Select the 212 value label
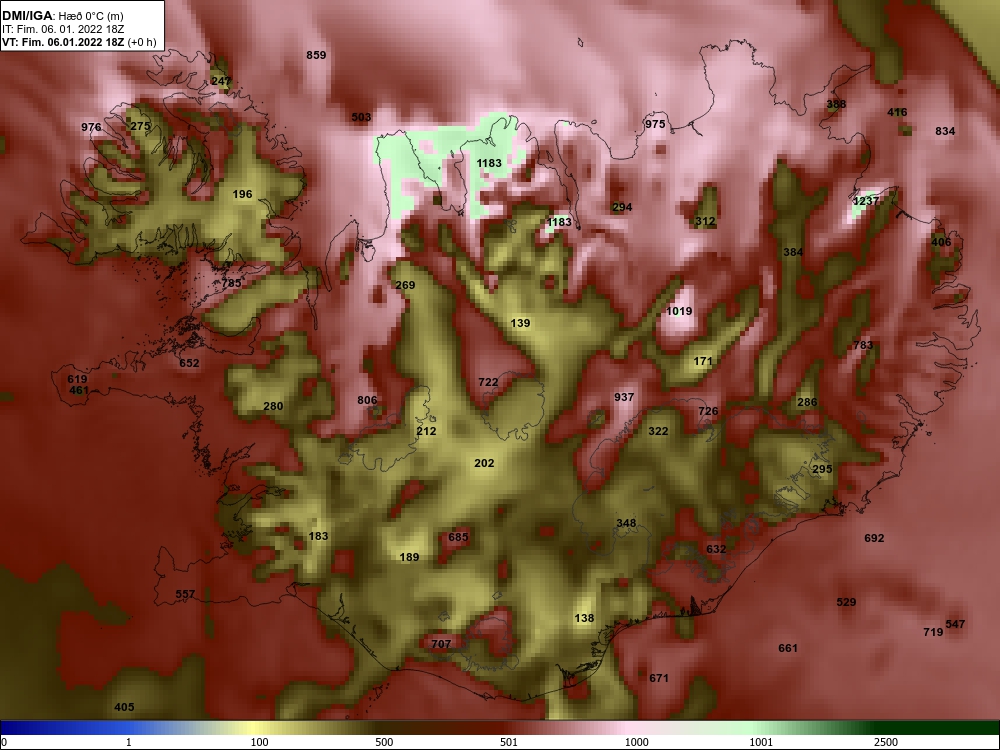The height and width of the screenshot is (750, 1000). tap(427, 431)
